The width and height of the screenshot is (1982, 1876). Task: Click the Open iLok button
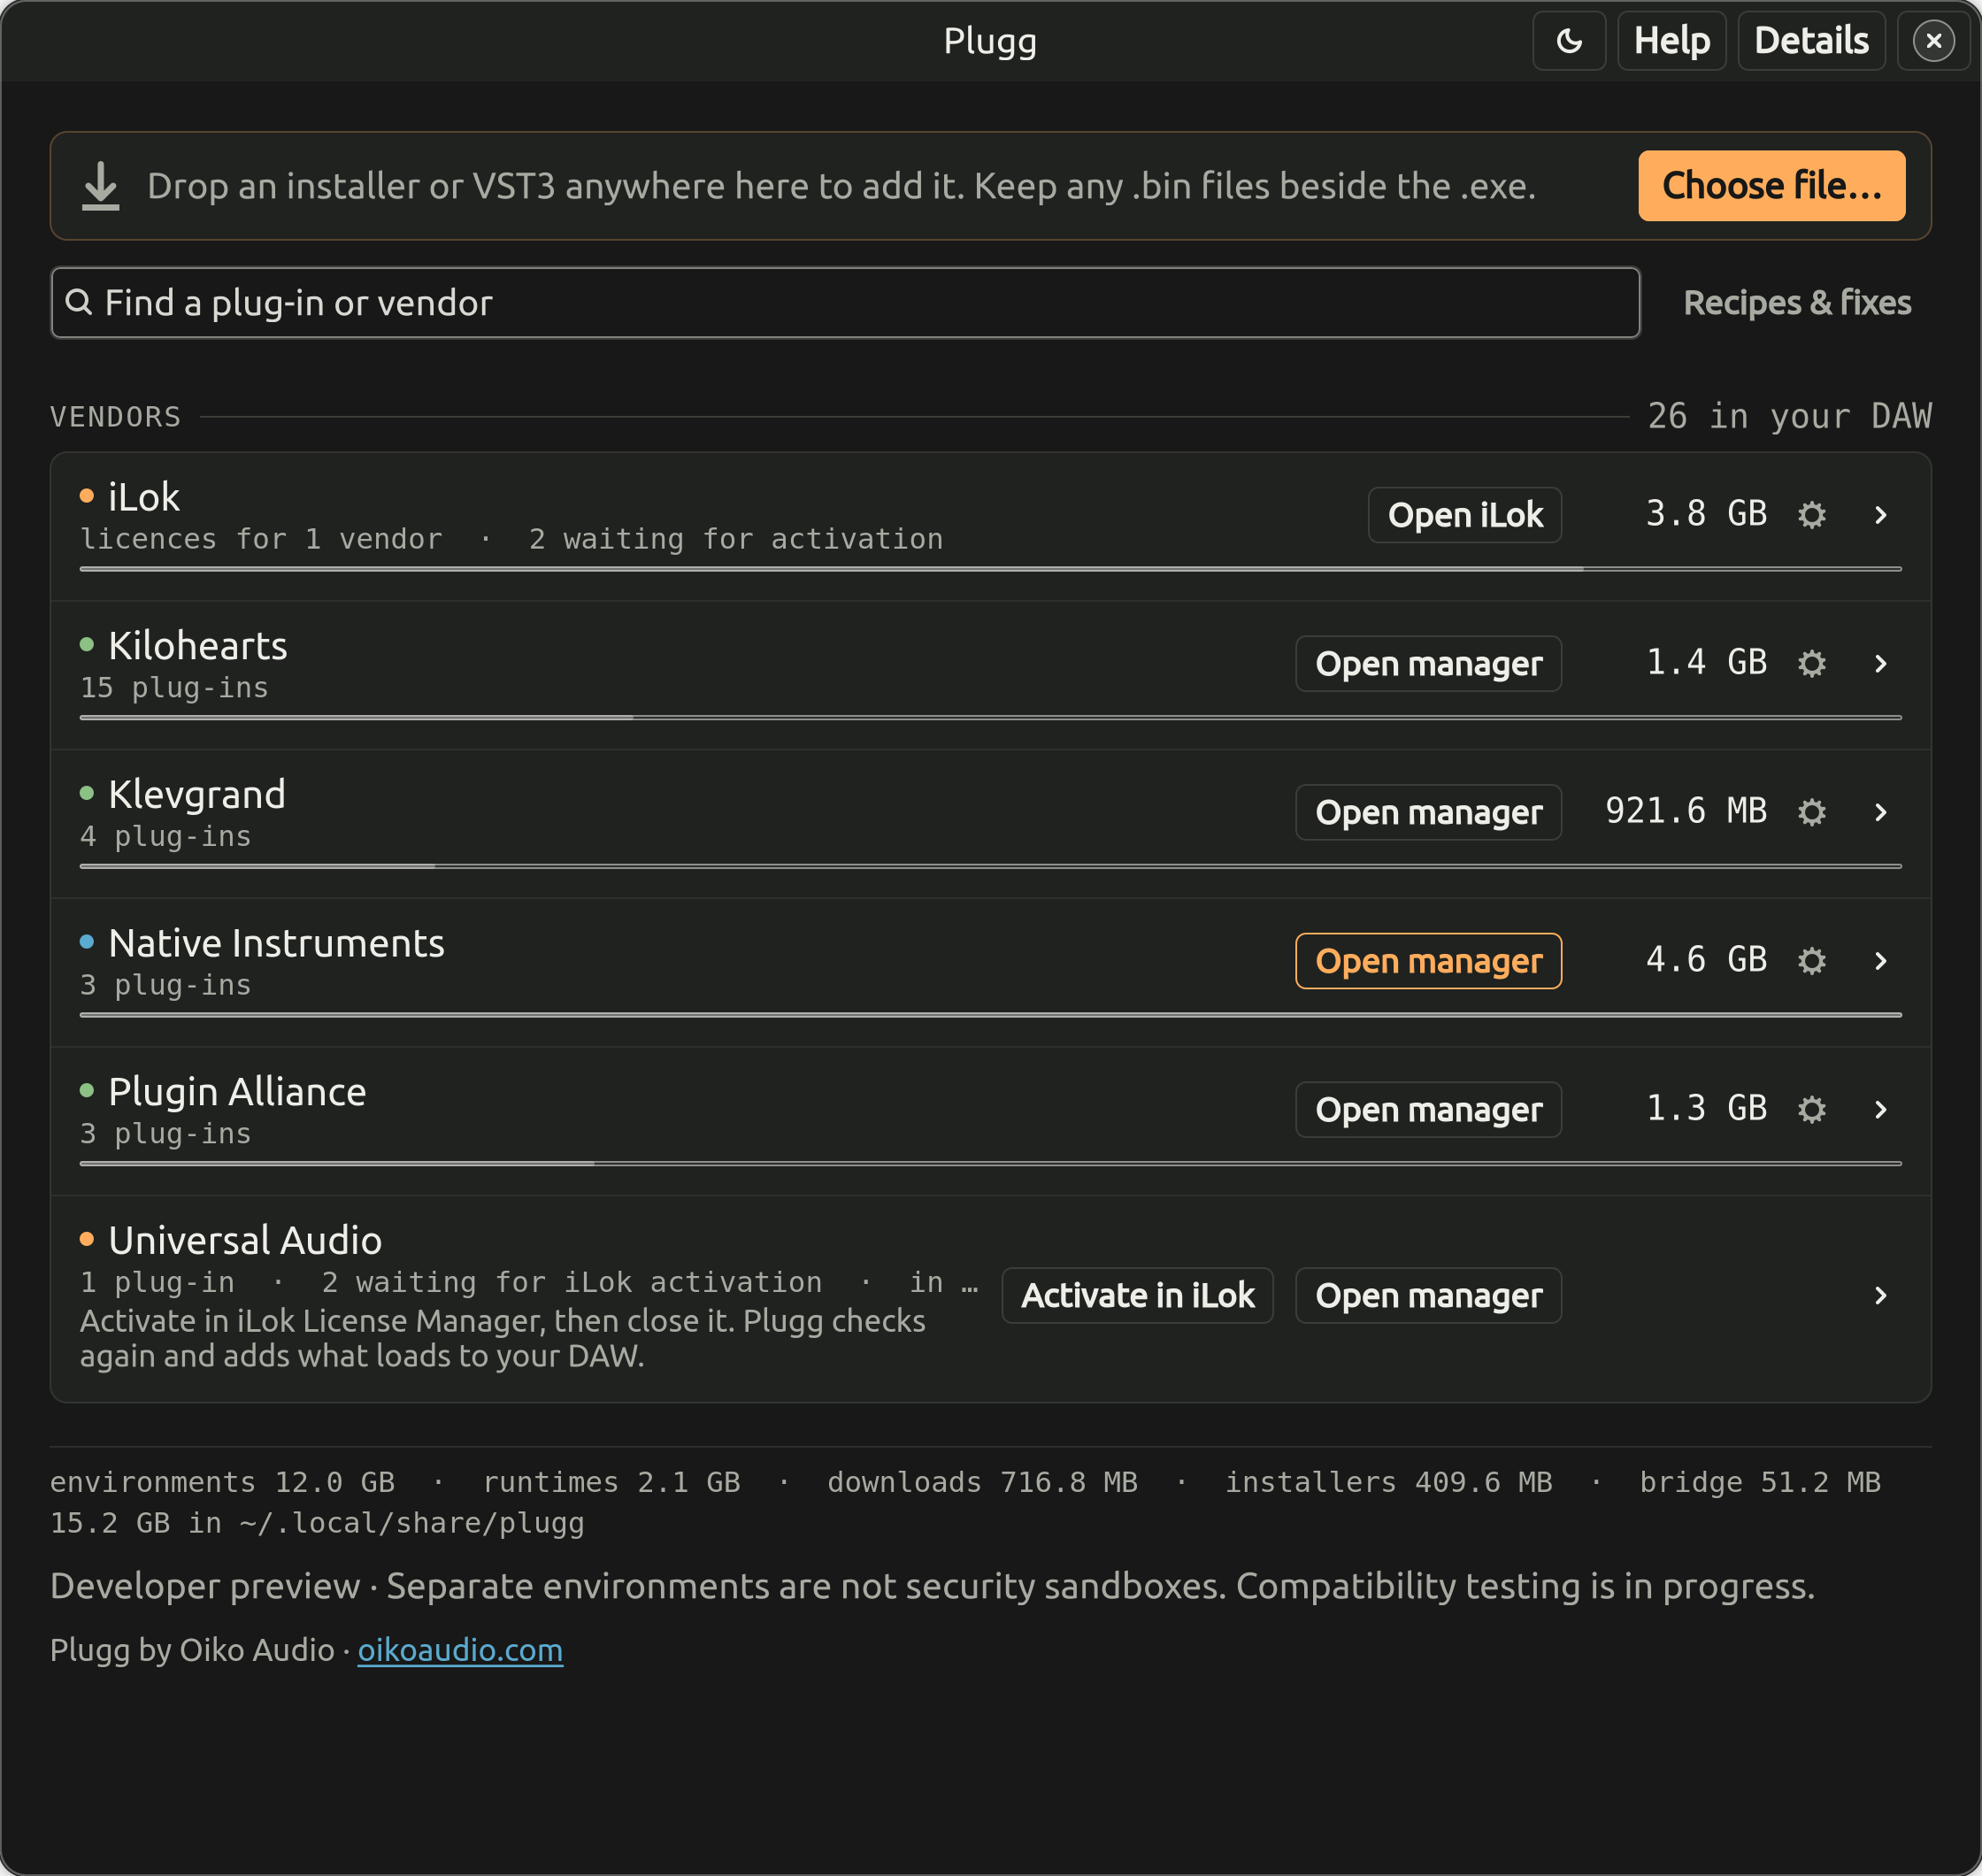[x=1464, y=515]
